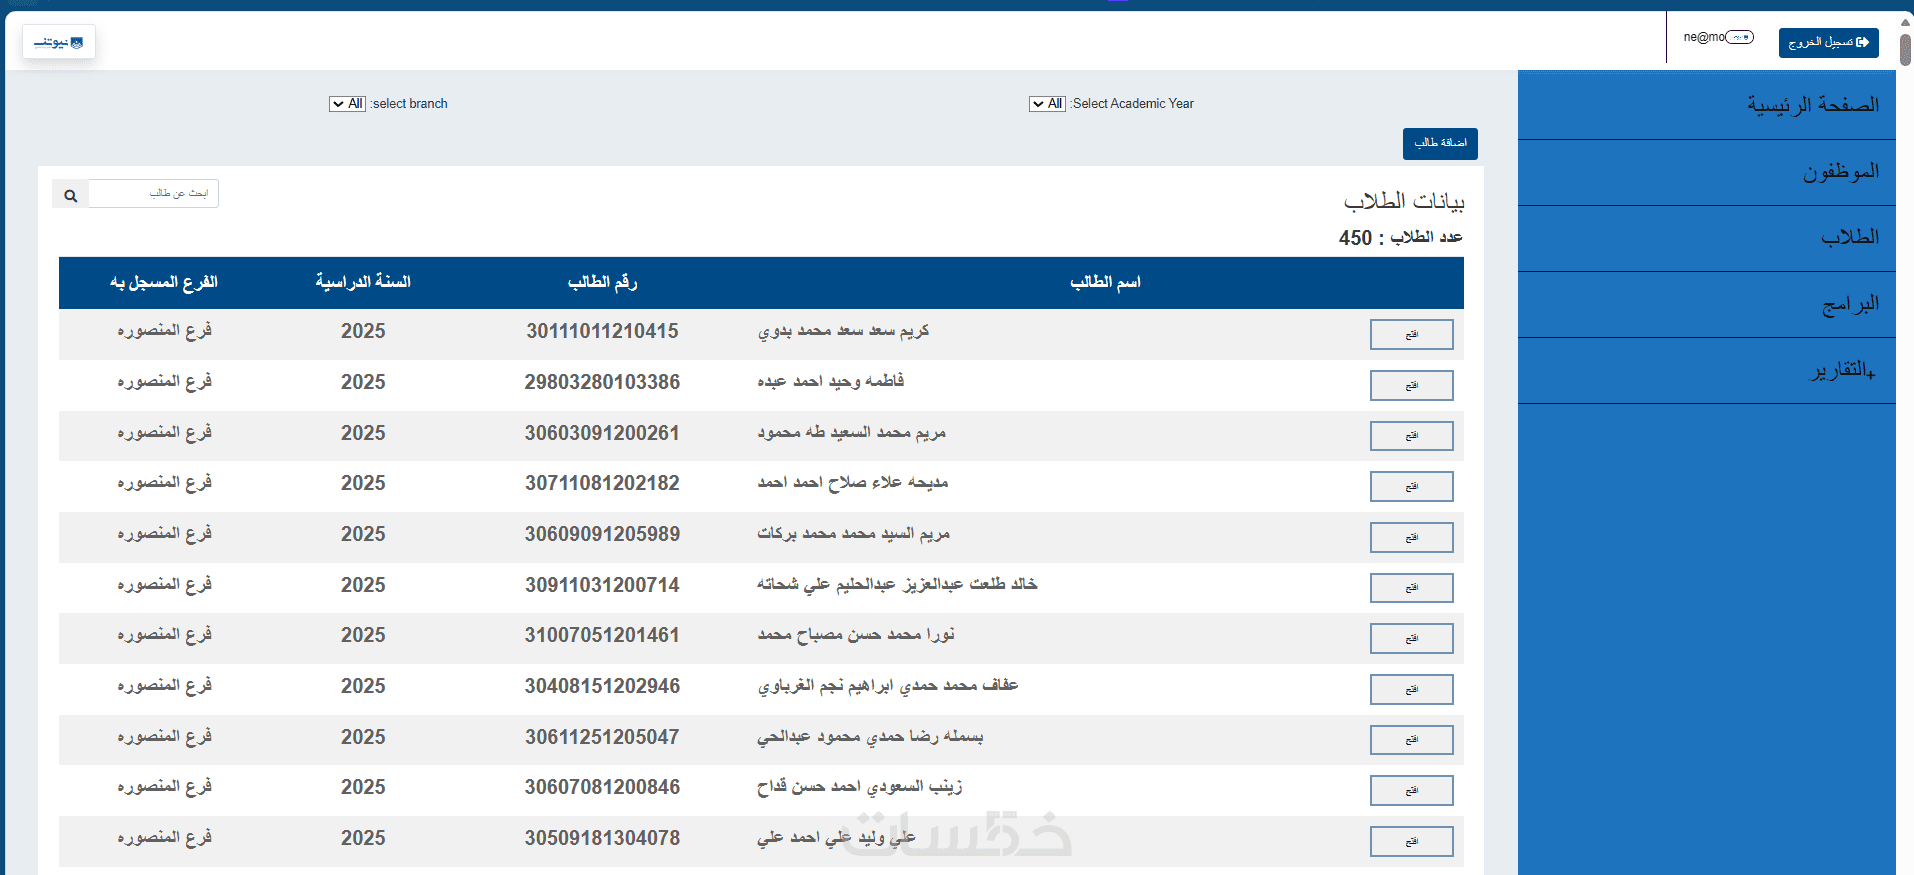Open record for مريم السيد محمد محمد بركات

(x=1412, y=537)
